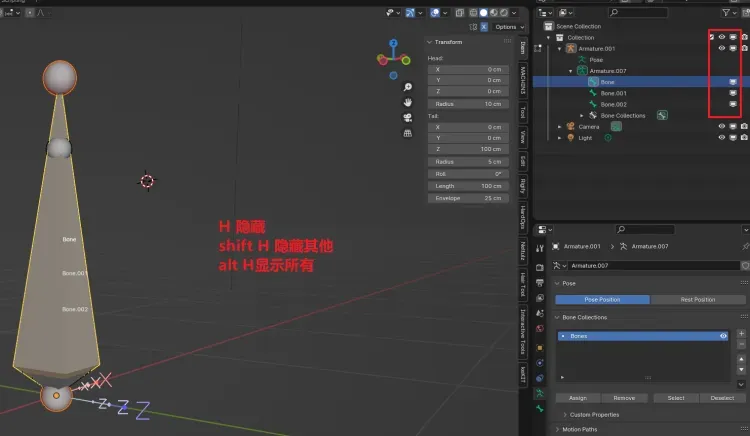This screenshot has height=436, width=750.
Task: Click the Pose icon in the outliner
Action: point(582,60)
